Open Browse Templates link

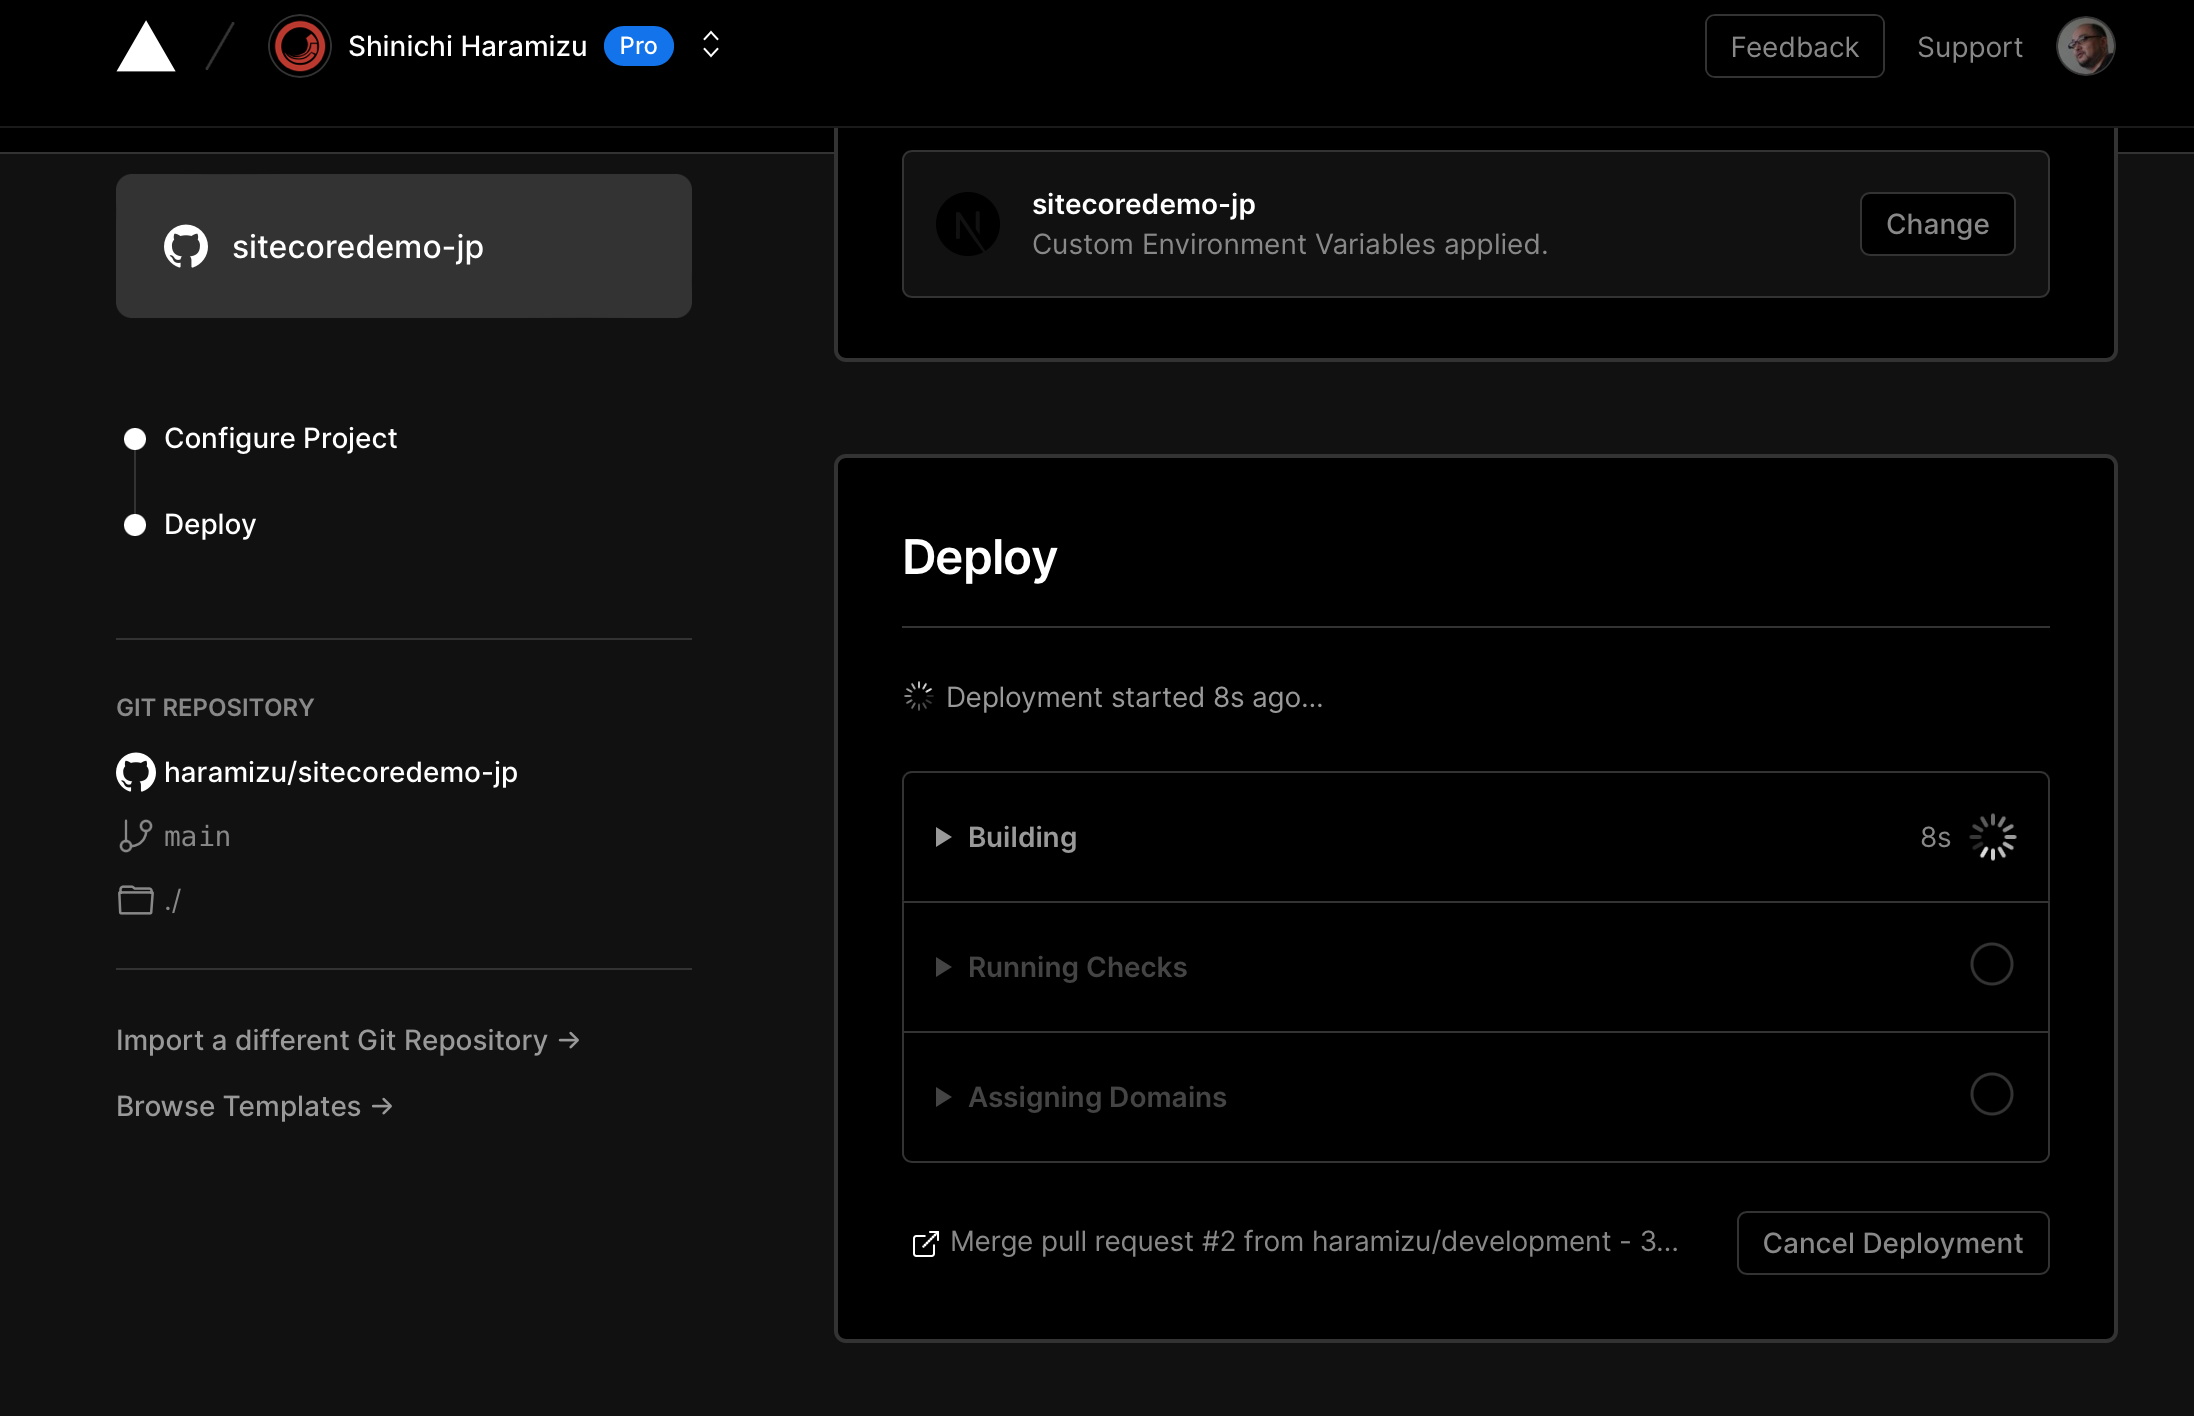[x=255, y=1106]
